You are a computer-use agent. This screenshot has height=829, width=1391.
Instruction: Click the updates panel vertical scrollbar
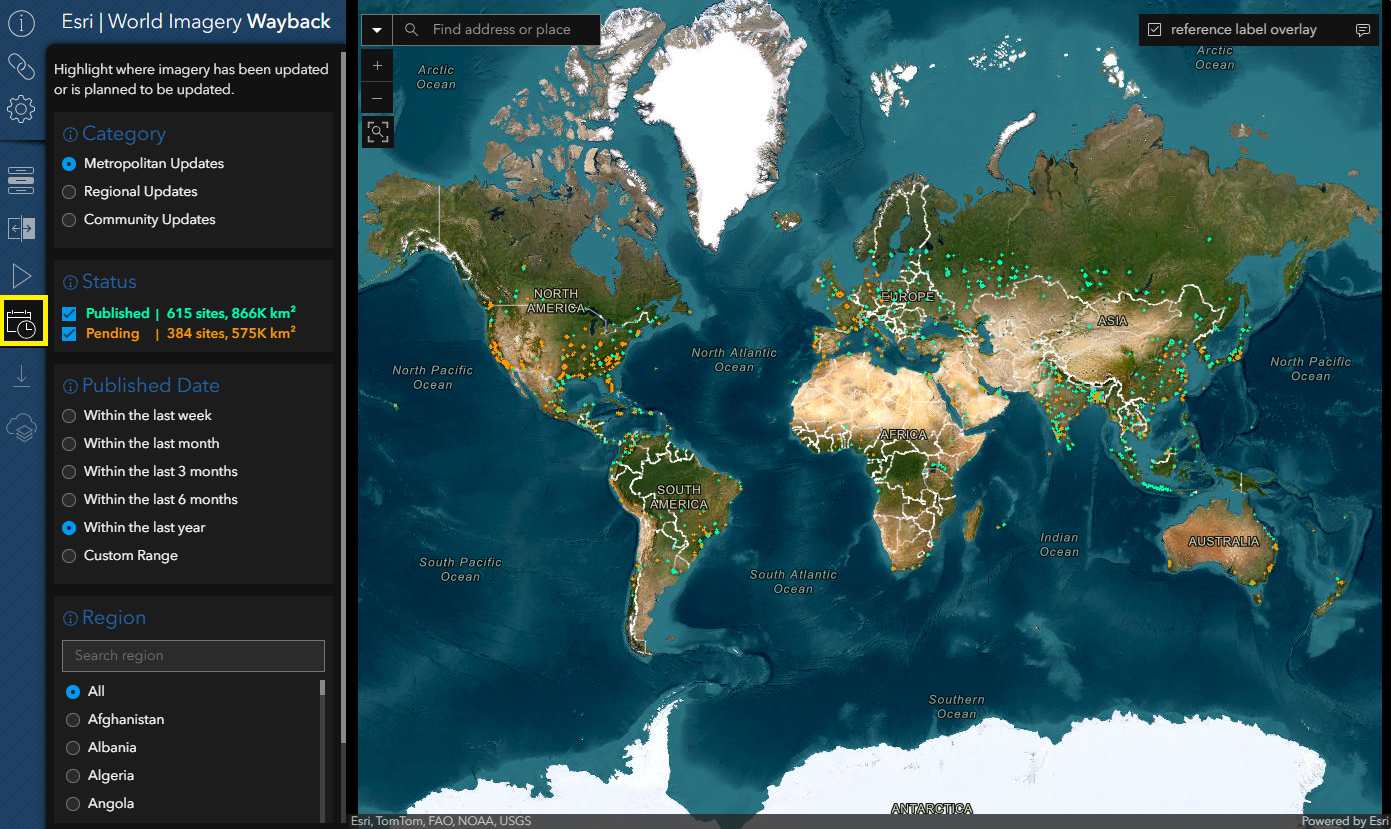click(343, 397)
